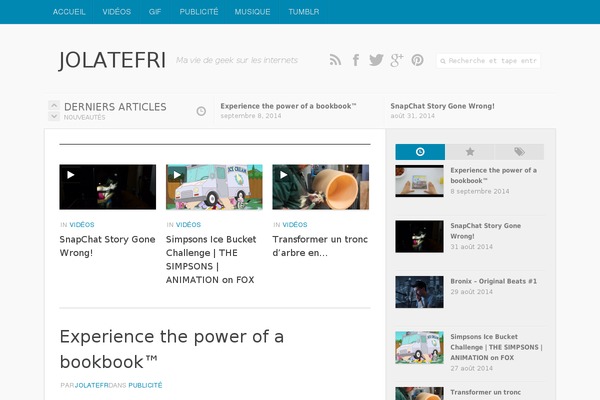Go to Accueil in navigation bar
The height and width of the screenshot is (400, 600).
click(69, 12)
